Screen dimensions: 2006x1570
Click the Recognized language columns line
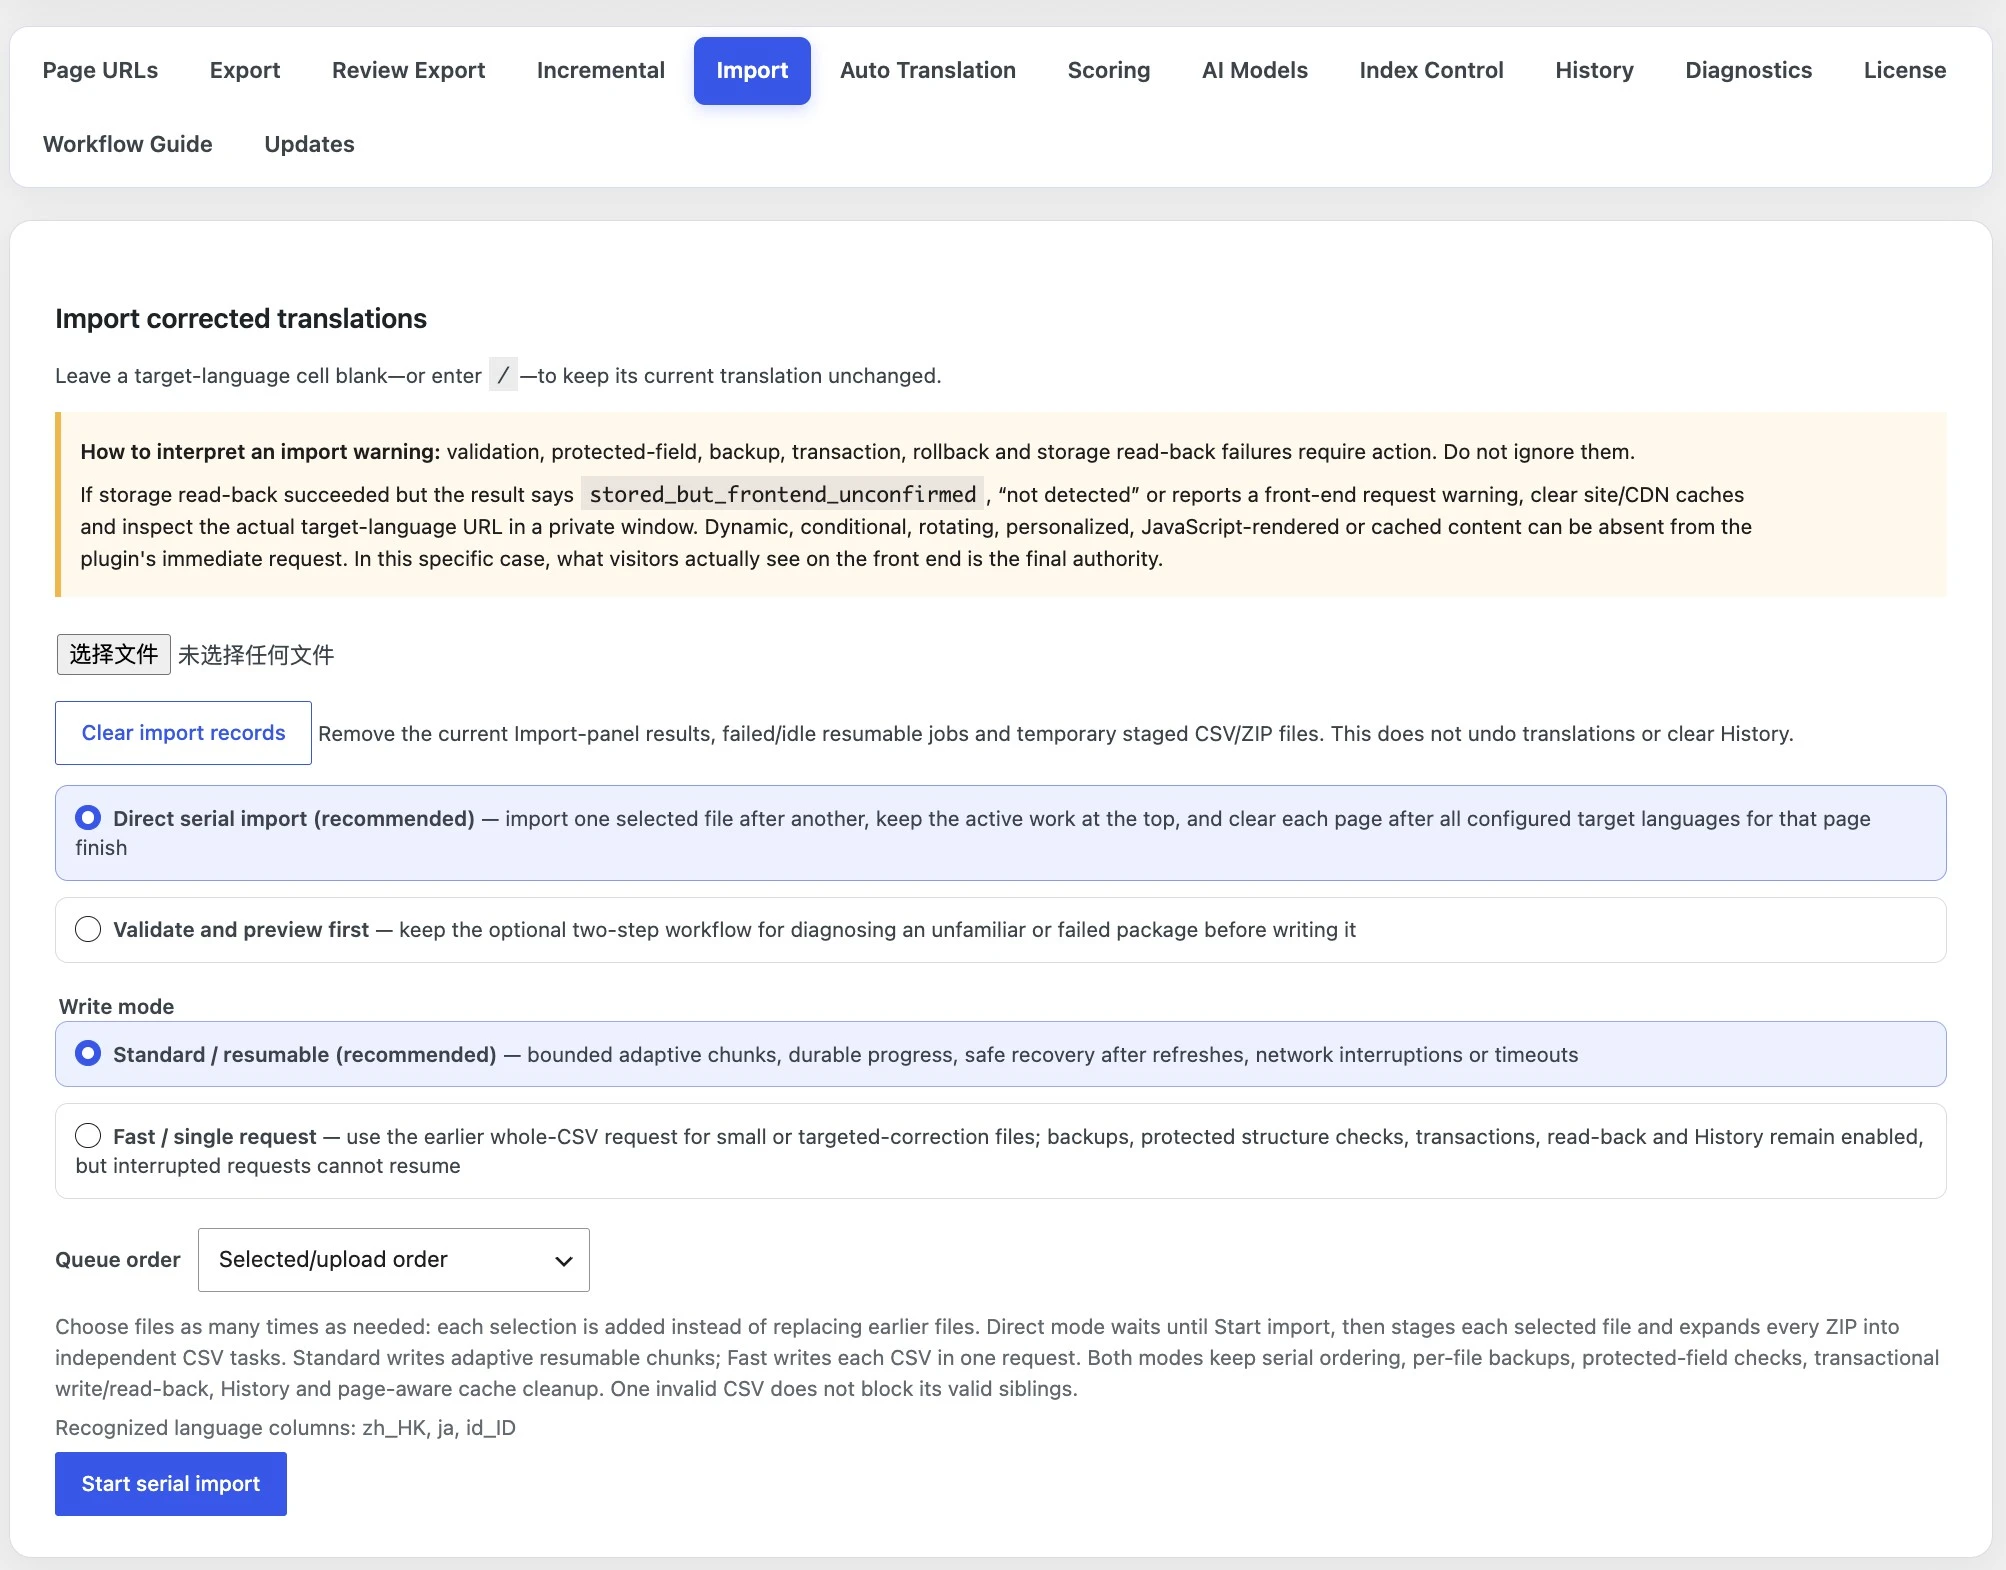285,1428
